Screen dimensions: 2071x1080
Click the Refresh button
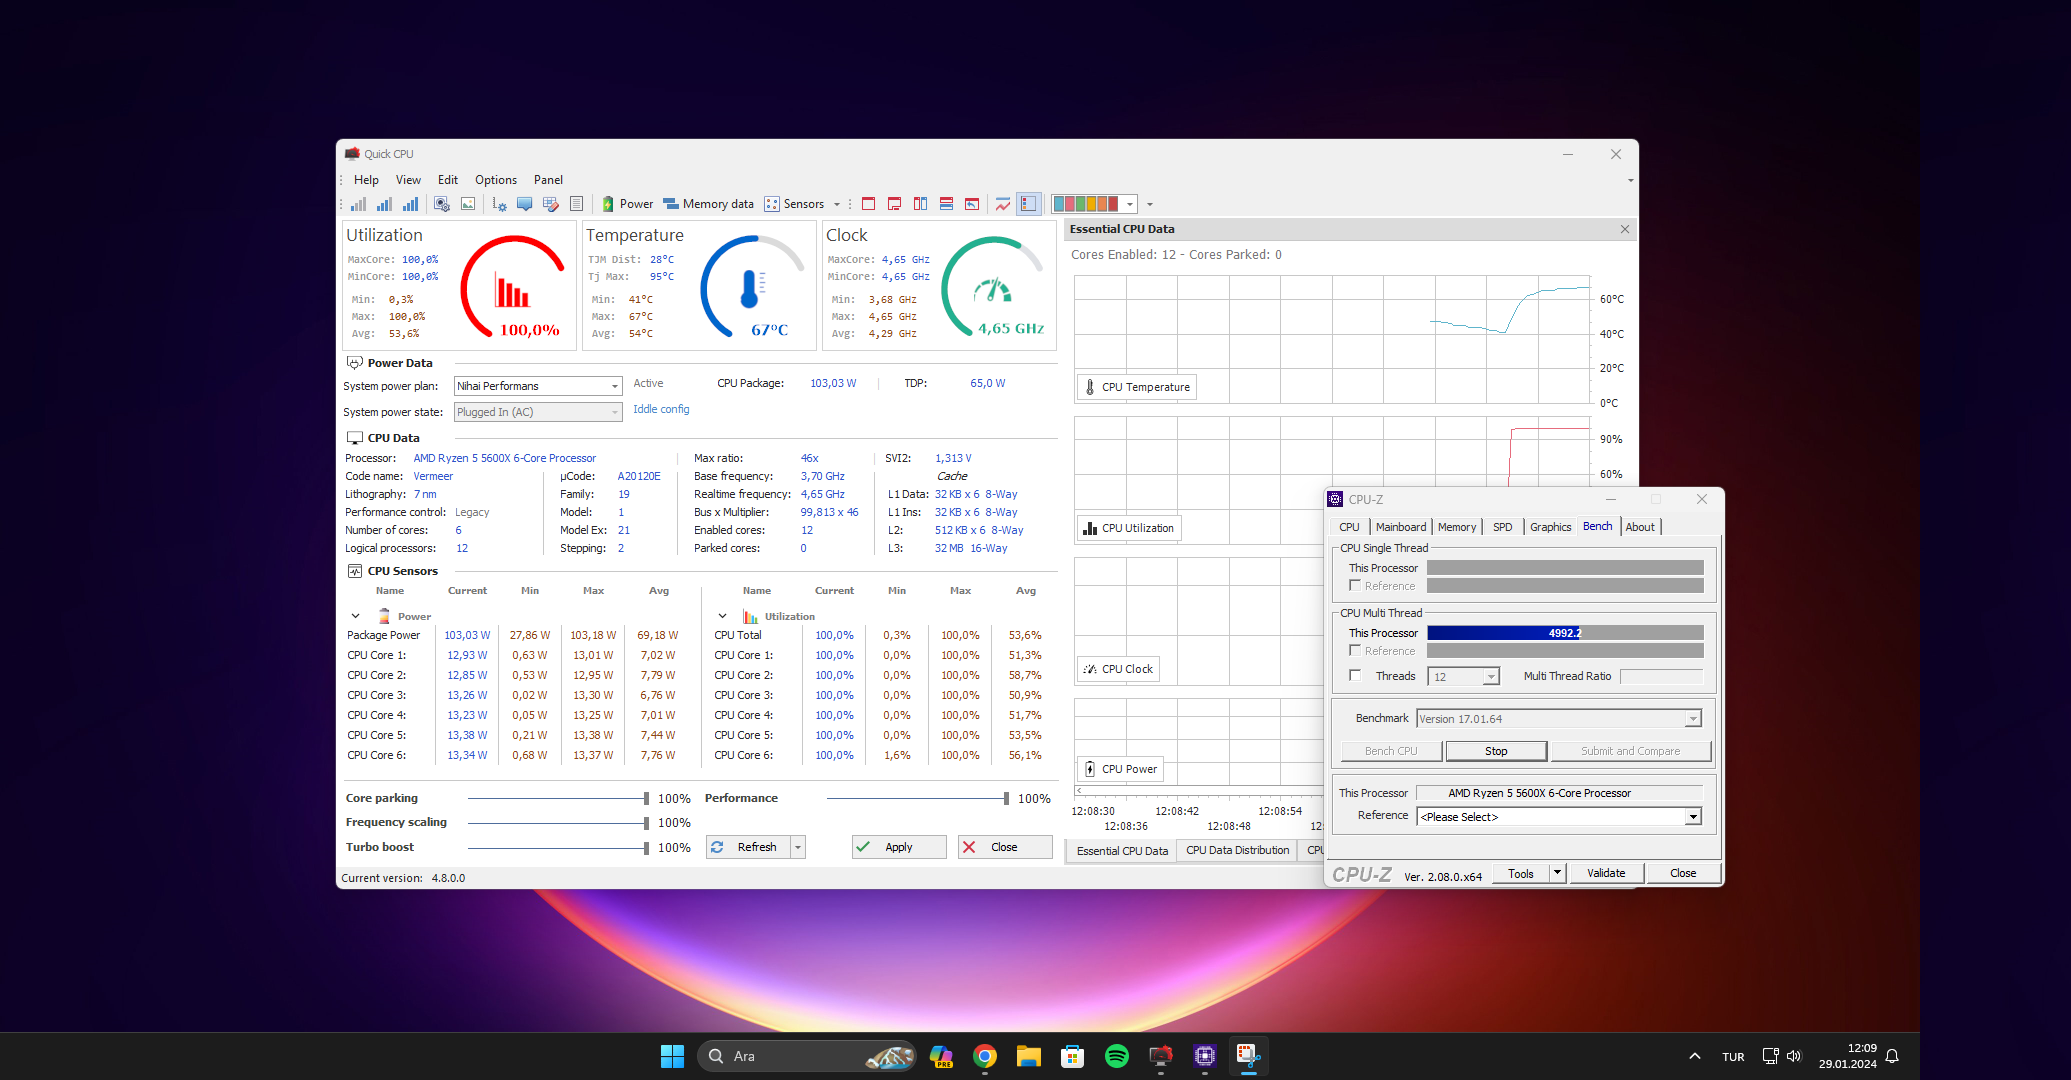point(748,847)
